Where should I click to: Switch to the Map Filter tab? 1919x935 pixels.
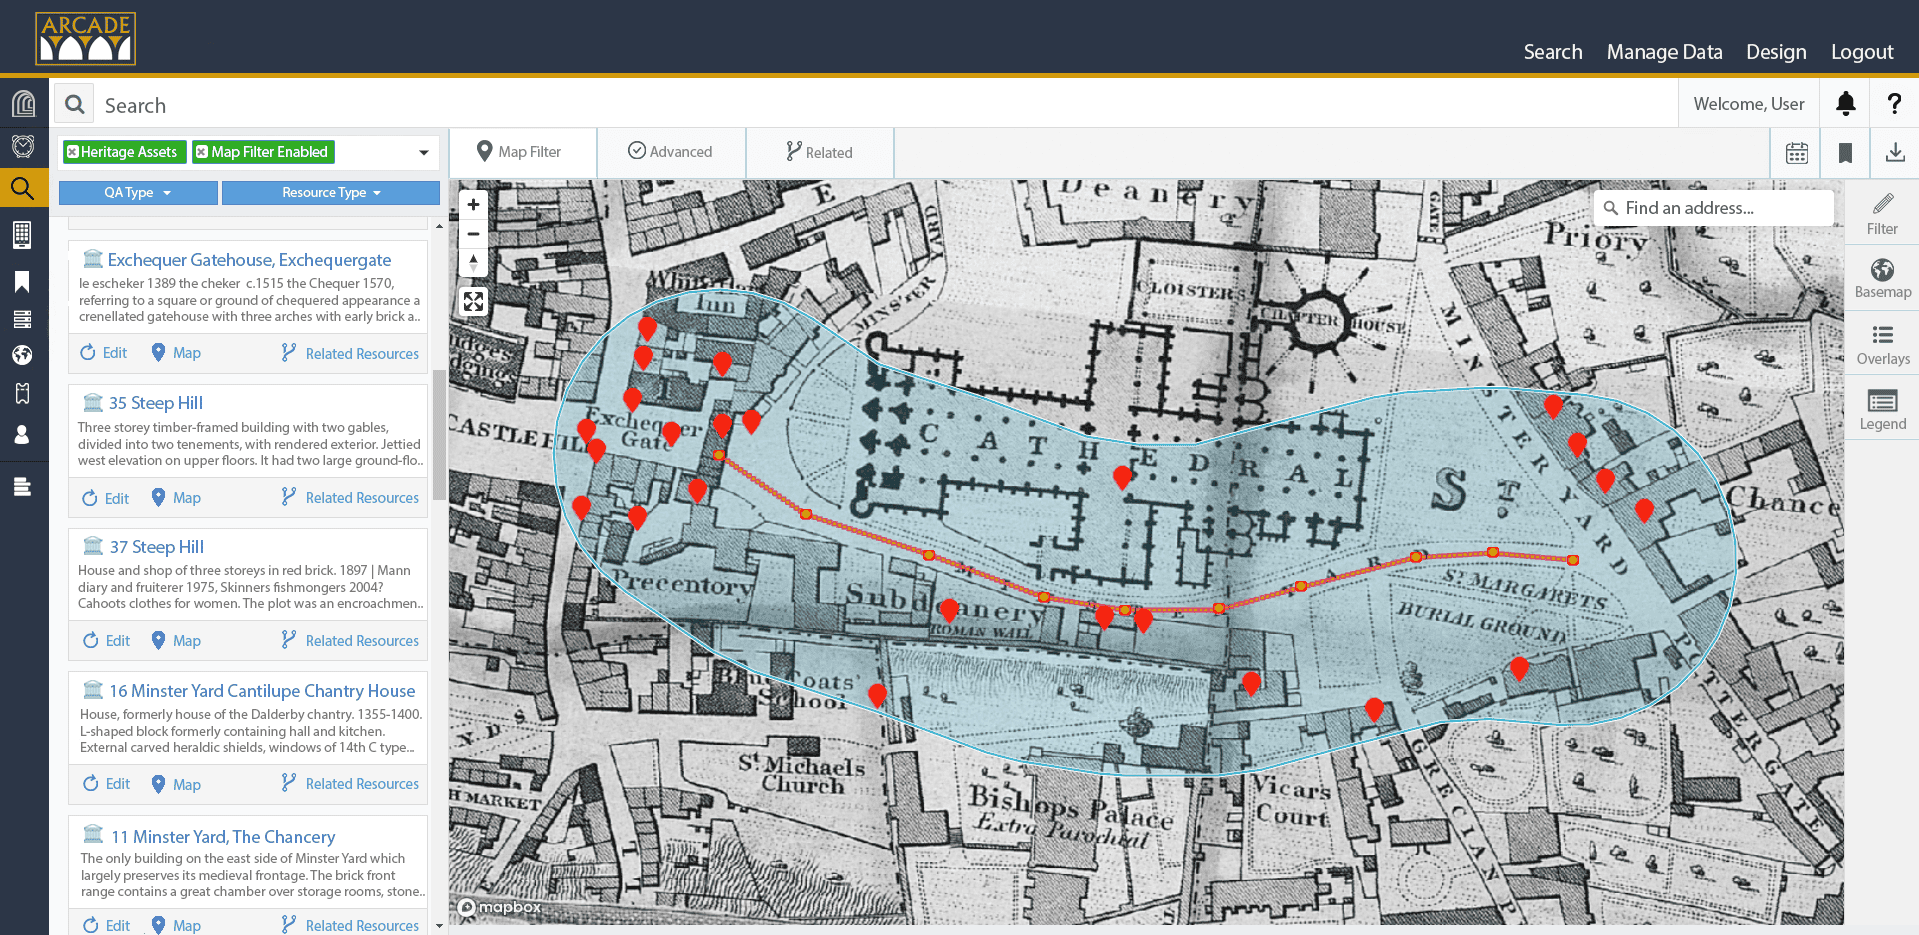[522, 152]
